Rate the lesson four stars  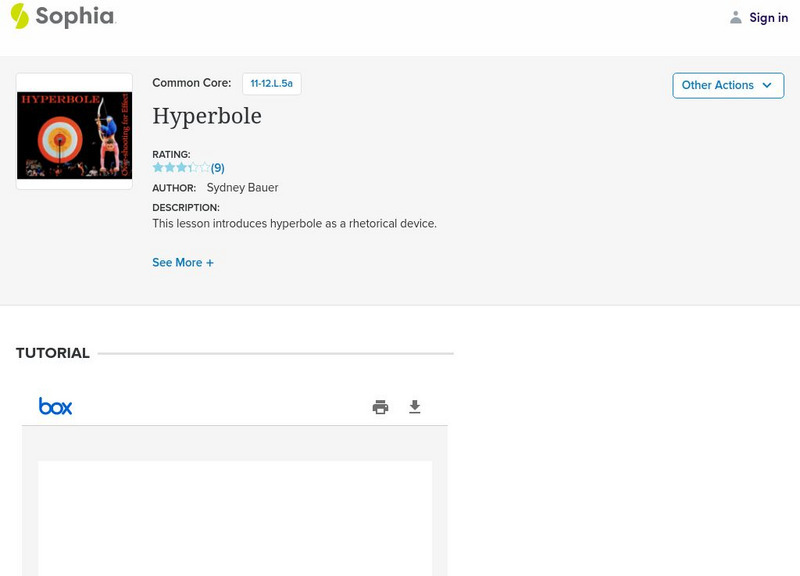pyautogui.click(x=194, y=167)
